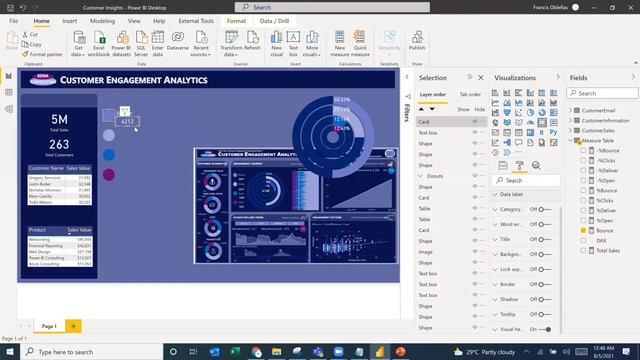
Task: Click the Format painter
Action: tap(42, 54)
